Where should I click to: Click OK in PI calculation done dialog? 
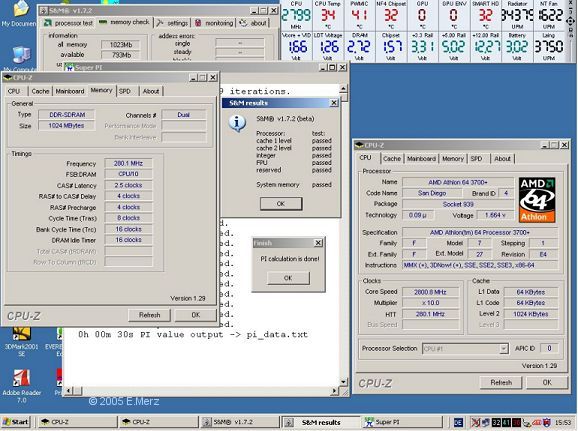(x=288, y=278)
